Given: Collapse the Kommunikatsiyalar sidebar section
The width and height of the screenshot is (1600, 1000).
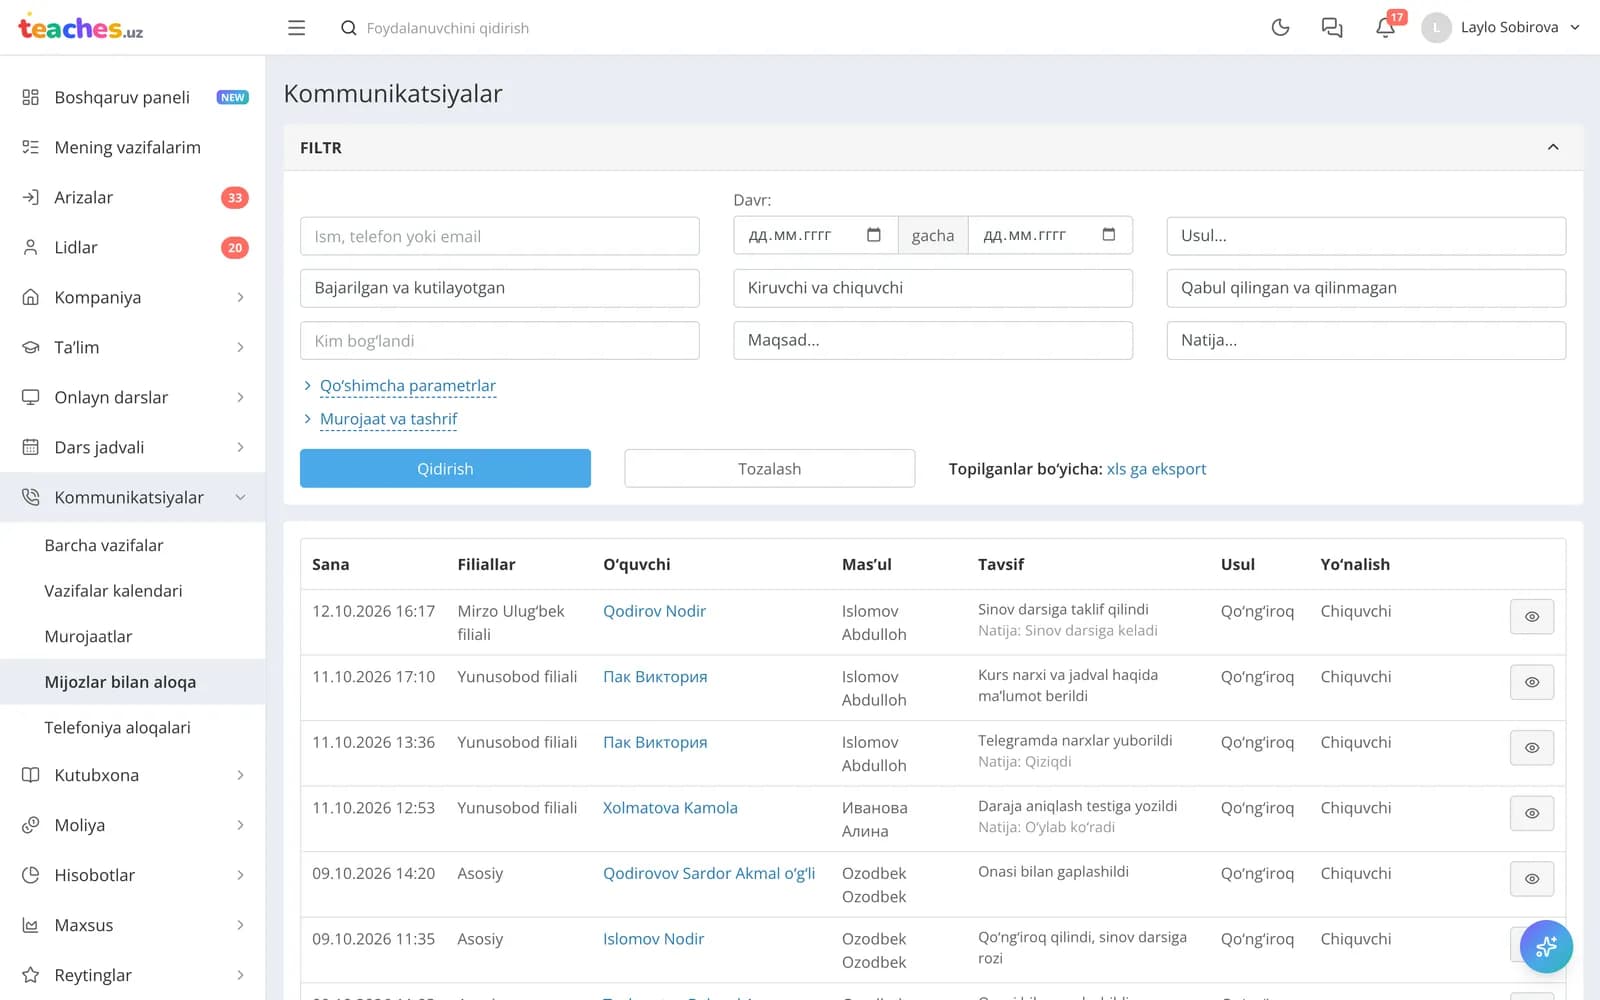Looking at the screenshot, I should 133,497.
